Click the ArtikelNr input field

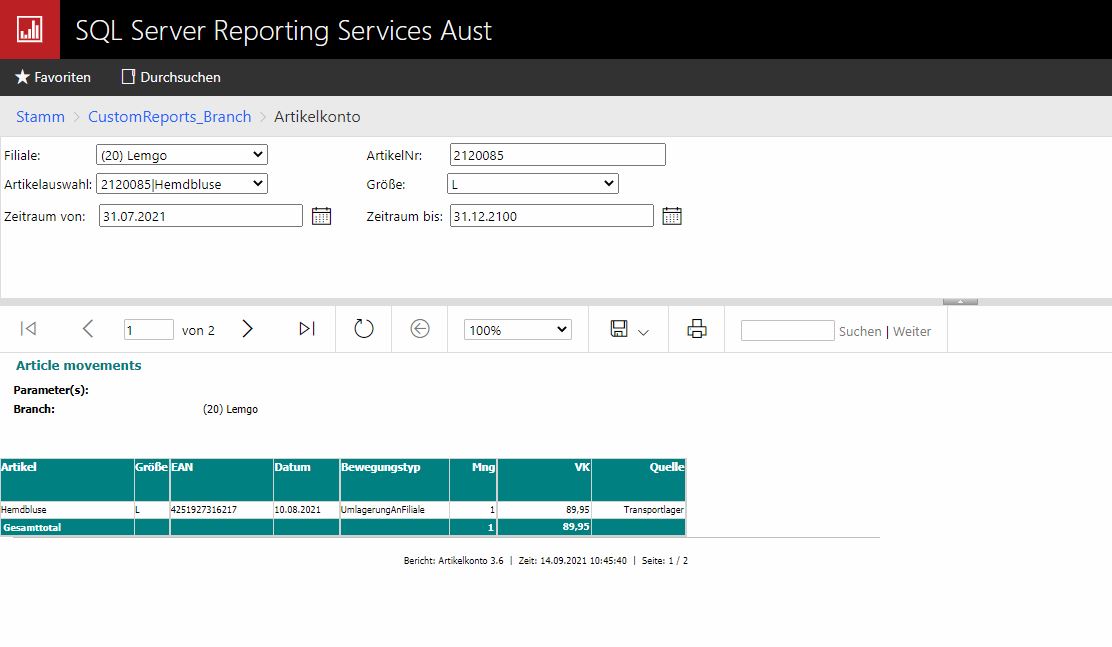(x=557, y=155)
